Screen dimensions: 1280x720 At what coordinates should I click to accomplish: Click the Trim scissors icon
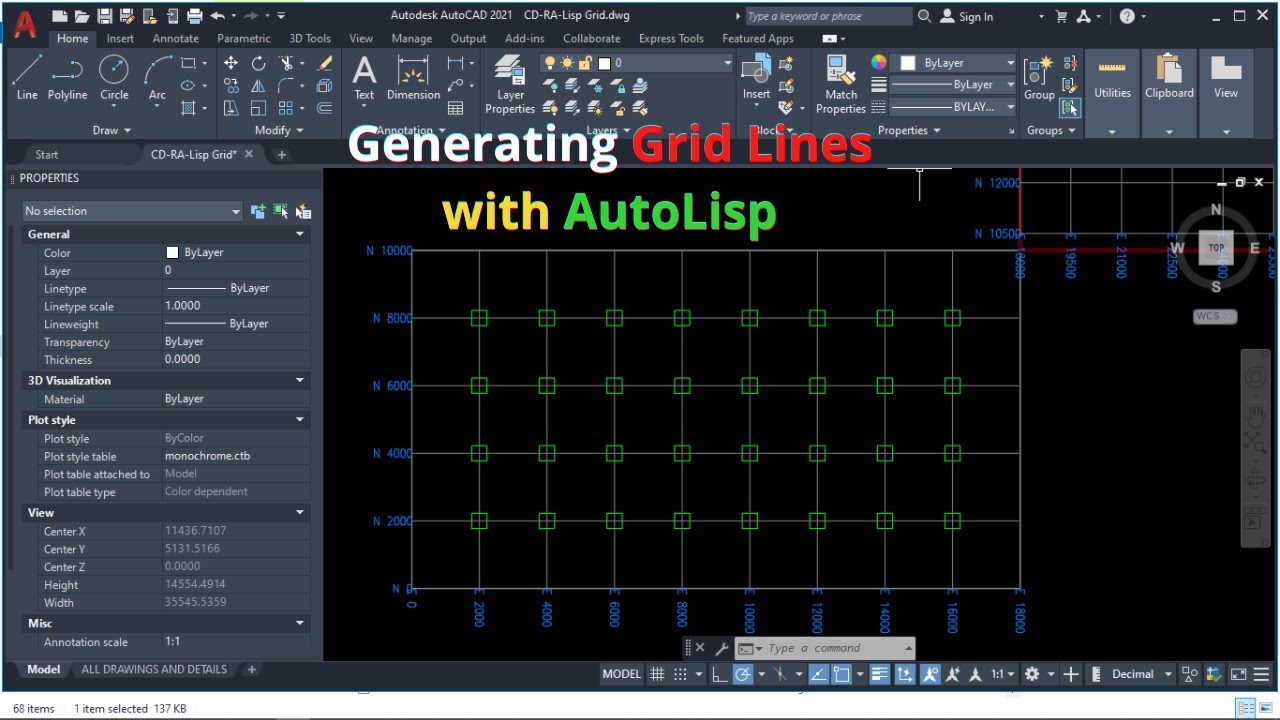tap(287, 63)
